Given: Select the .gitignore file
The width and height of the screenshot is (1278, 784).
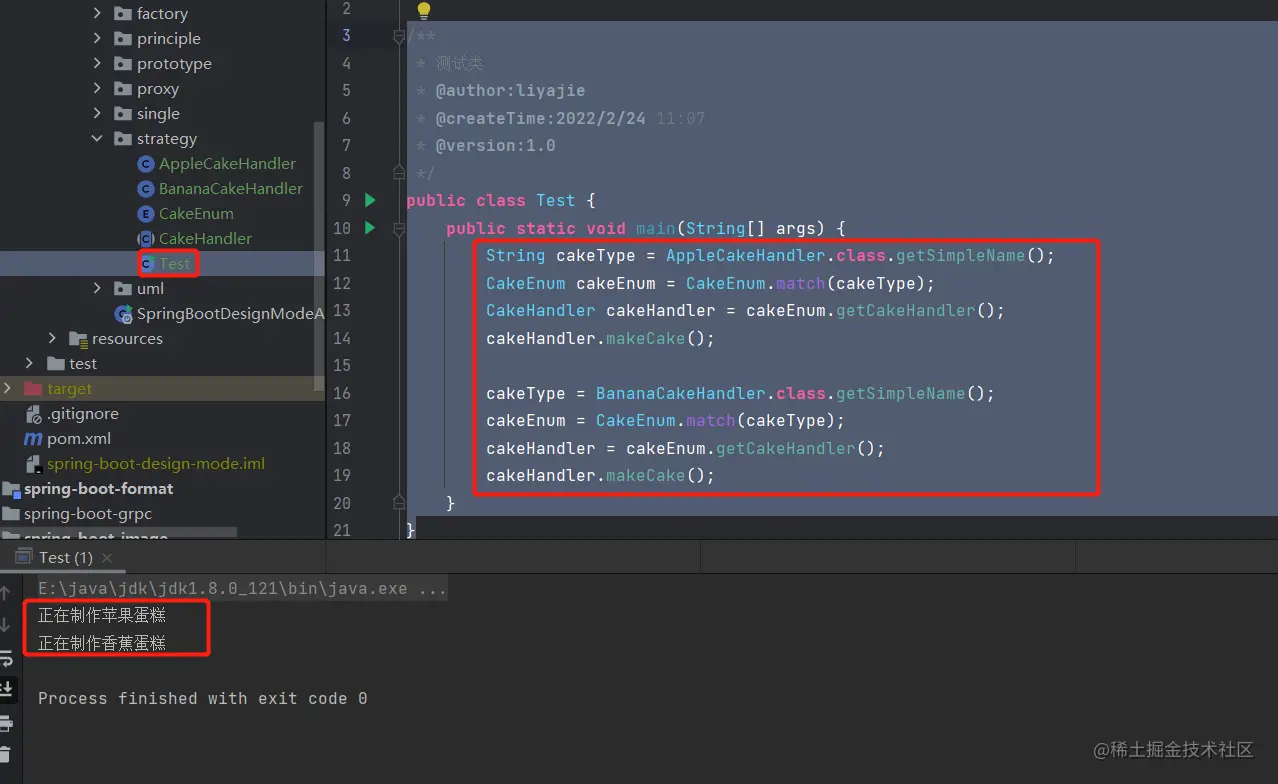Looking at the screenshot, I should click(x=83, y=414).
